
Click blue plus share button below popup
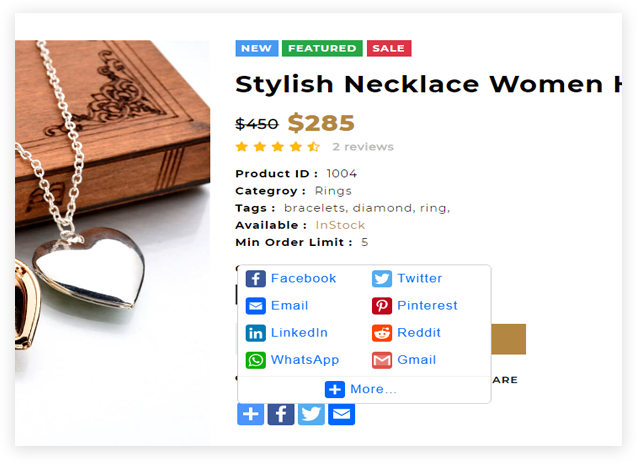(251, 414)
